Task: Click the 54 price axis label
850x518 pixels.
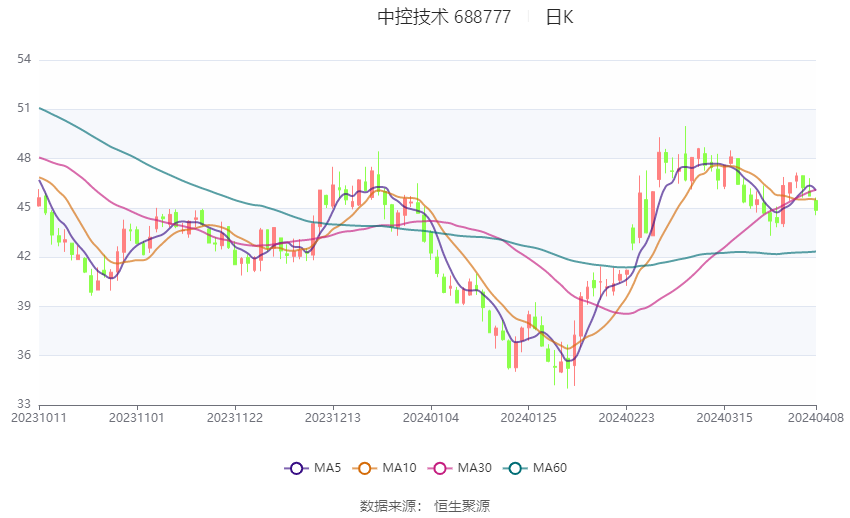Action: click(24, 59)
